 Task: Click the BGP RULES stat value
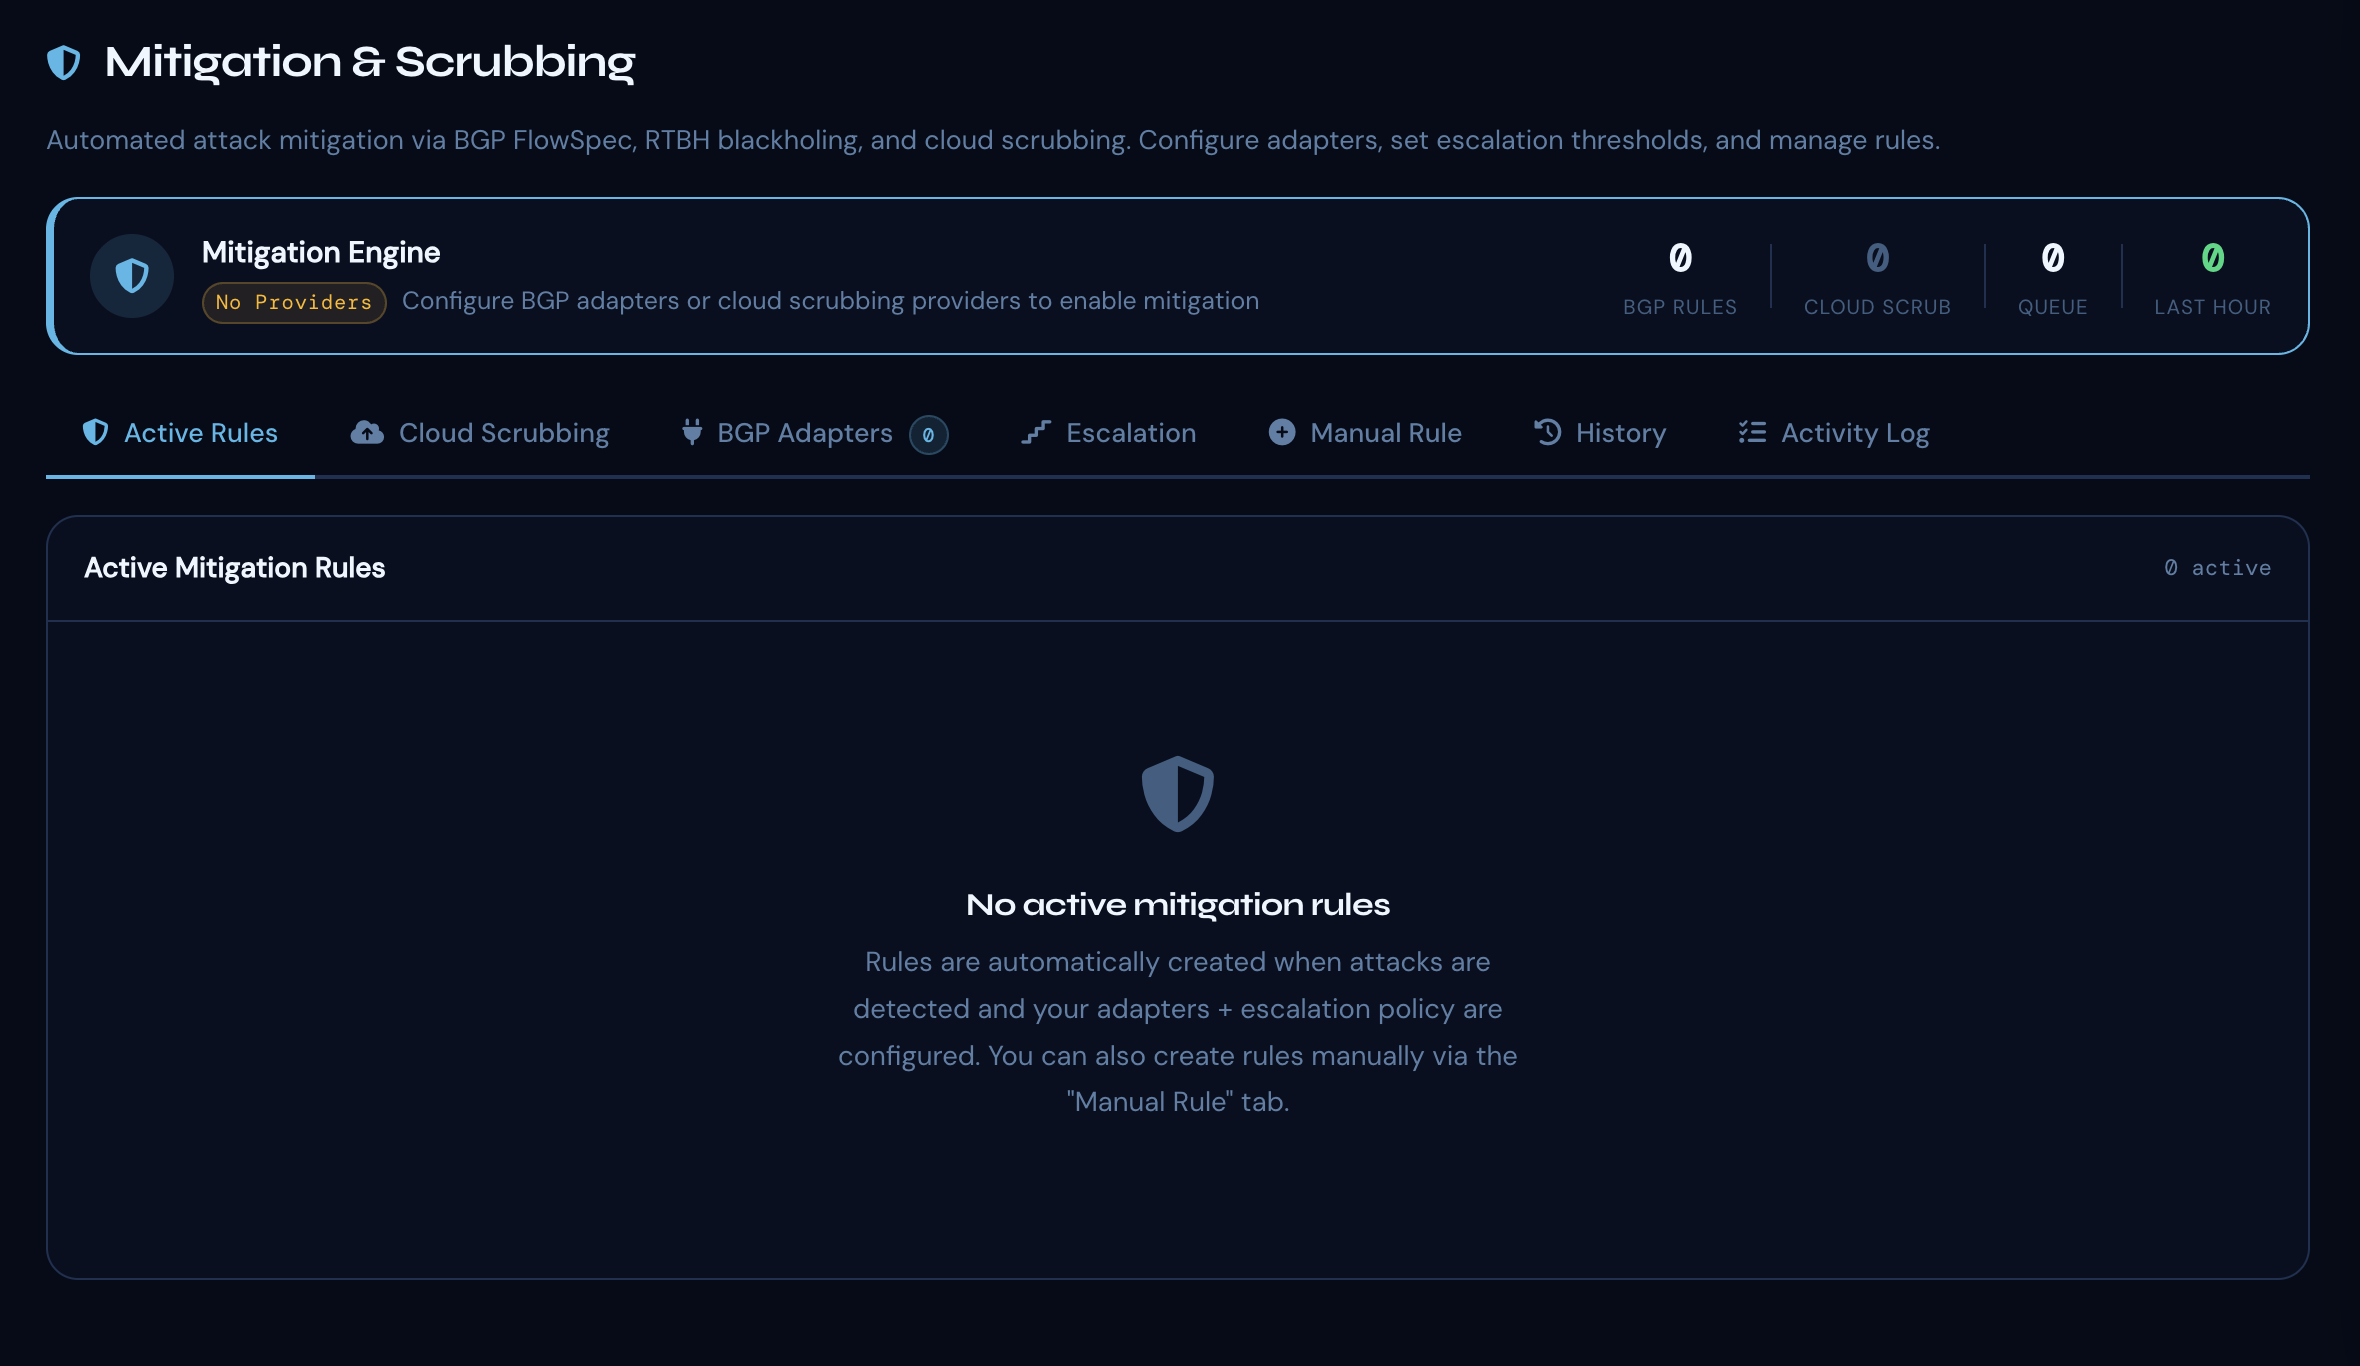[x=1680, y=258]
